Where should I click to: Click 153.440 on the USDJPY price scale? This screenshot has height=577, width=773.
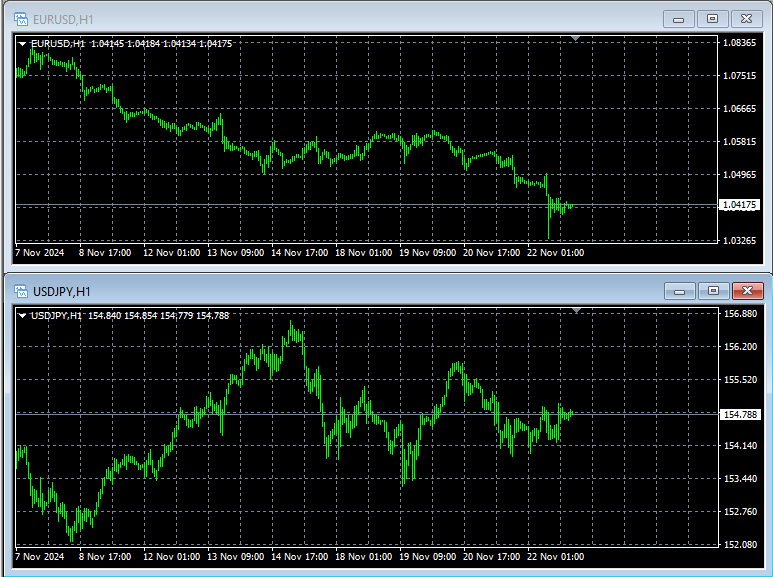coord(740,479)
